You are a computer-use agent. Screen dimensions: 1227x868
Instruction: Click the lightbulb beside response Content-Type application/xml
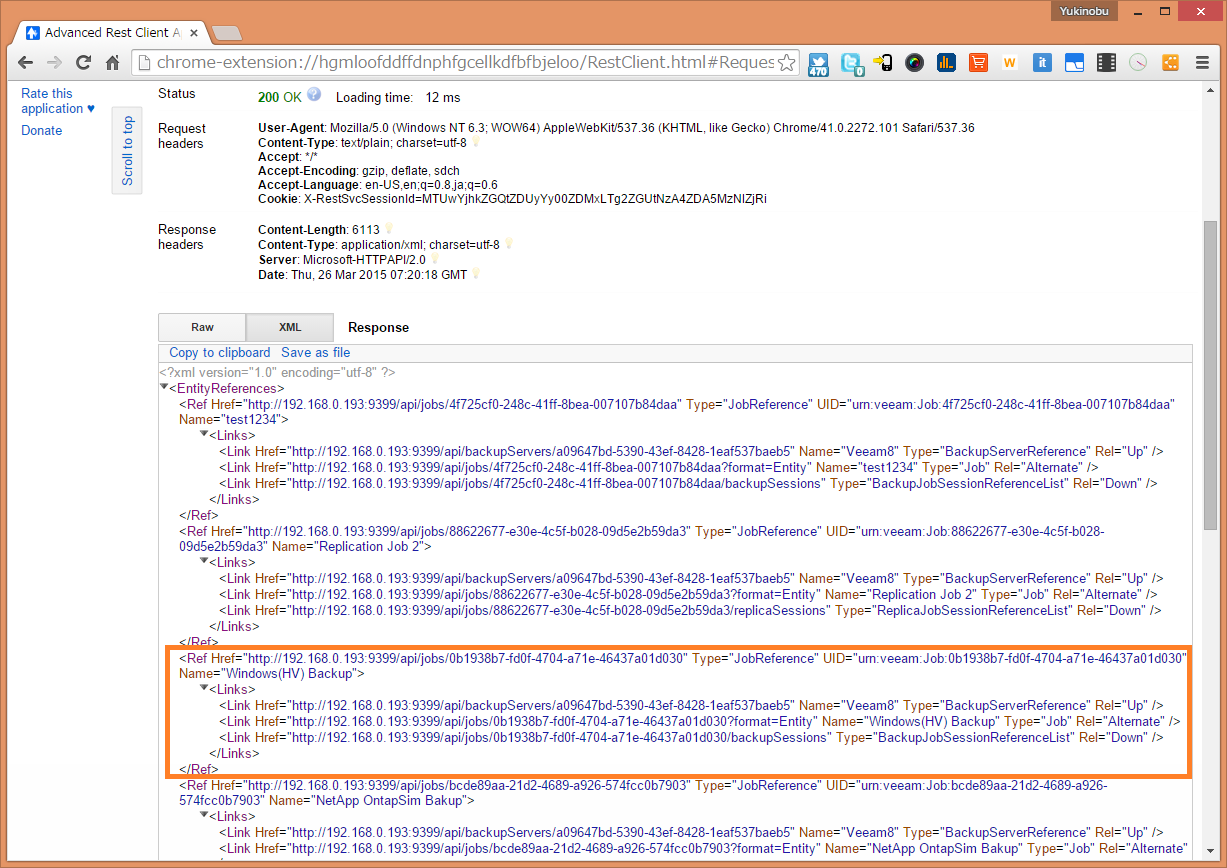coord(508,244)
